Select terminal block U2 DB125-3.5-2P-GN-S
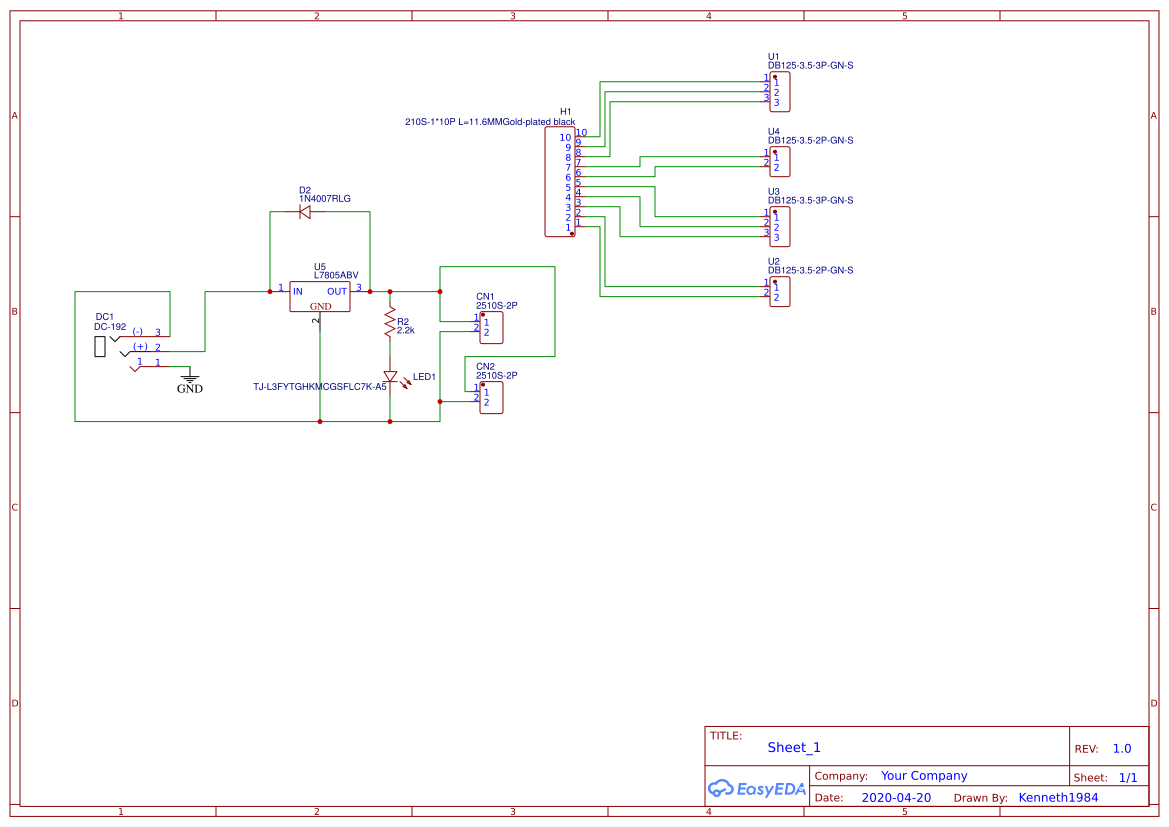The image size is (1169, 827). [x=780, y=292]
